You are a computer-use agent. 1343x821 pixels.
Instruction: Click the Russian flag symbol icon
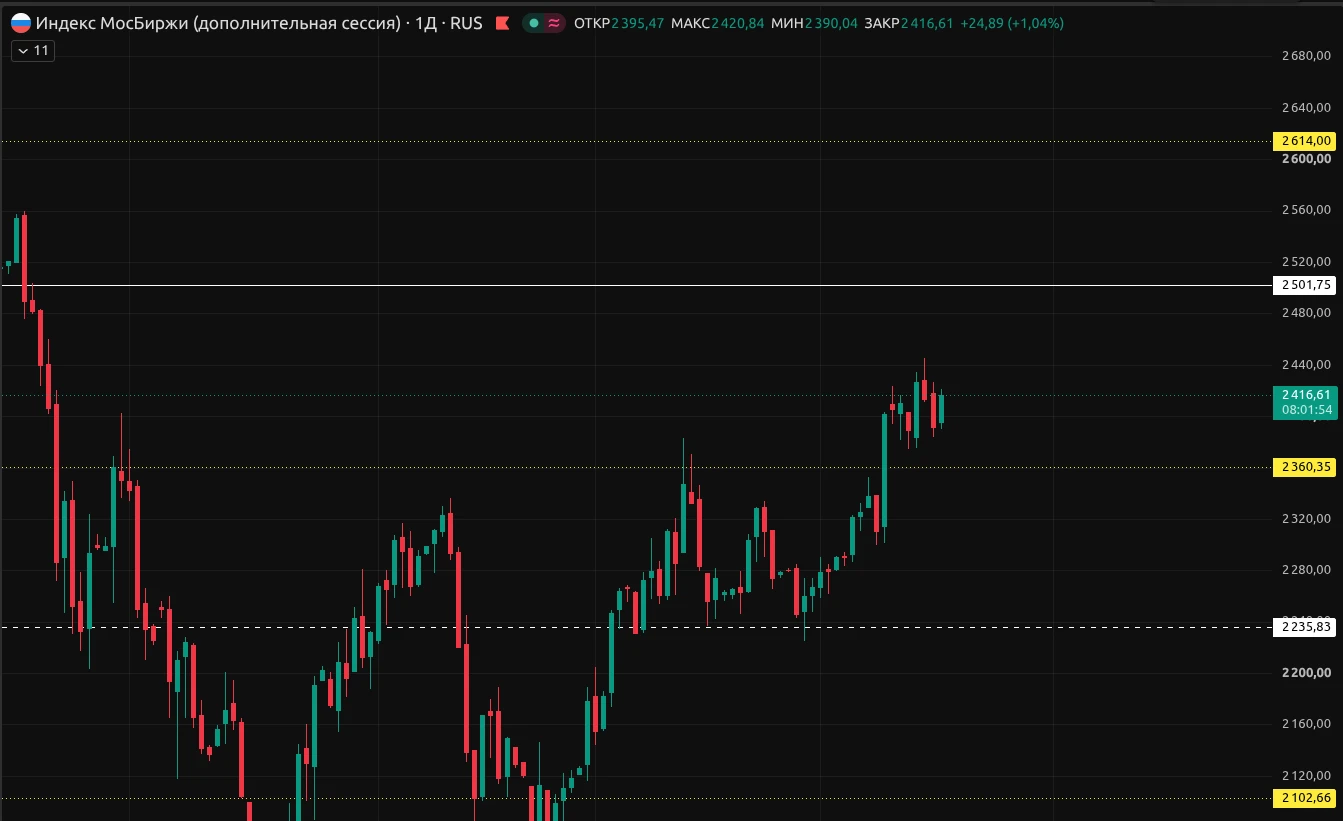pos(21,23)
